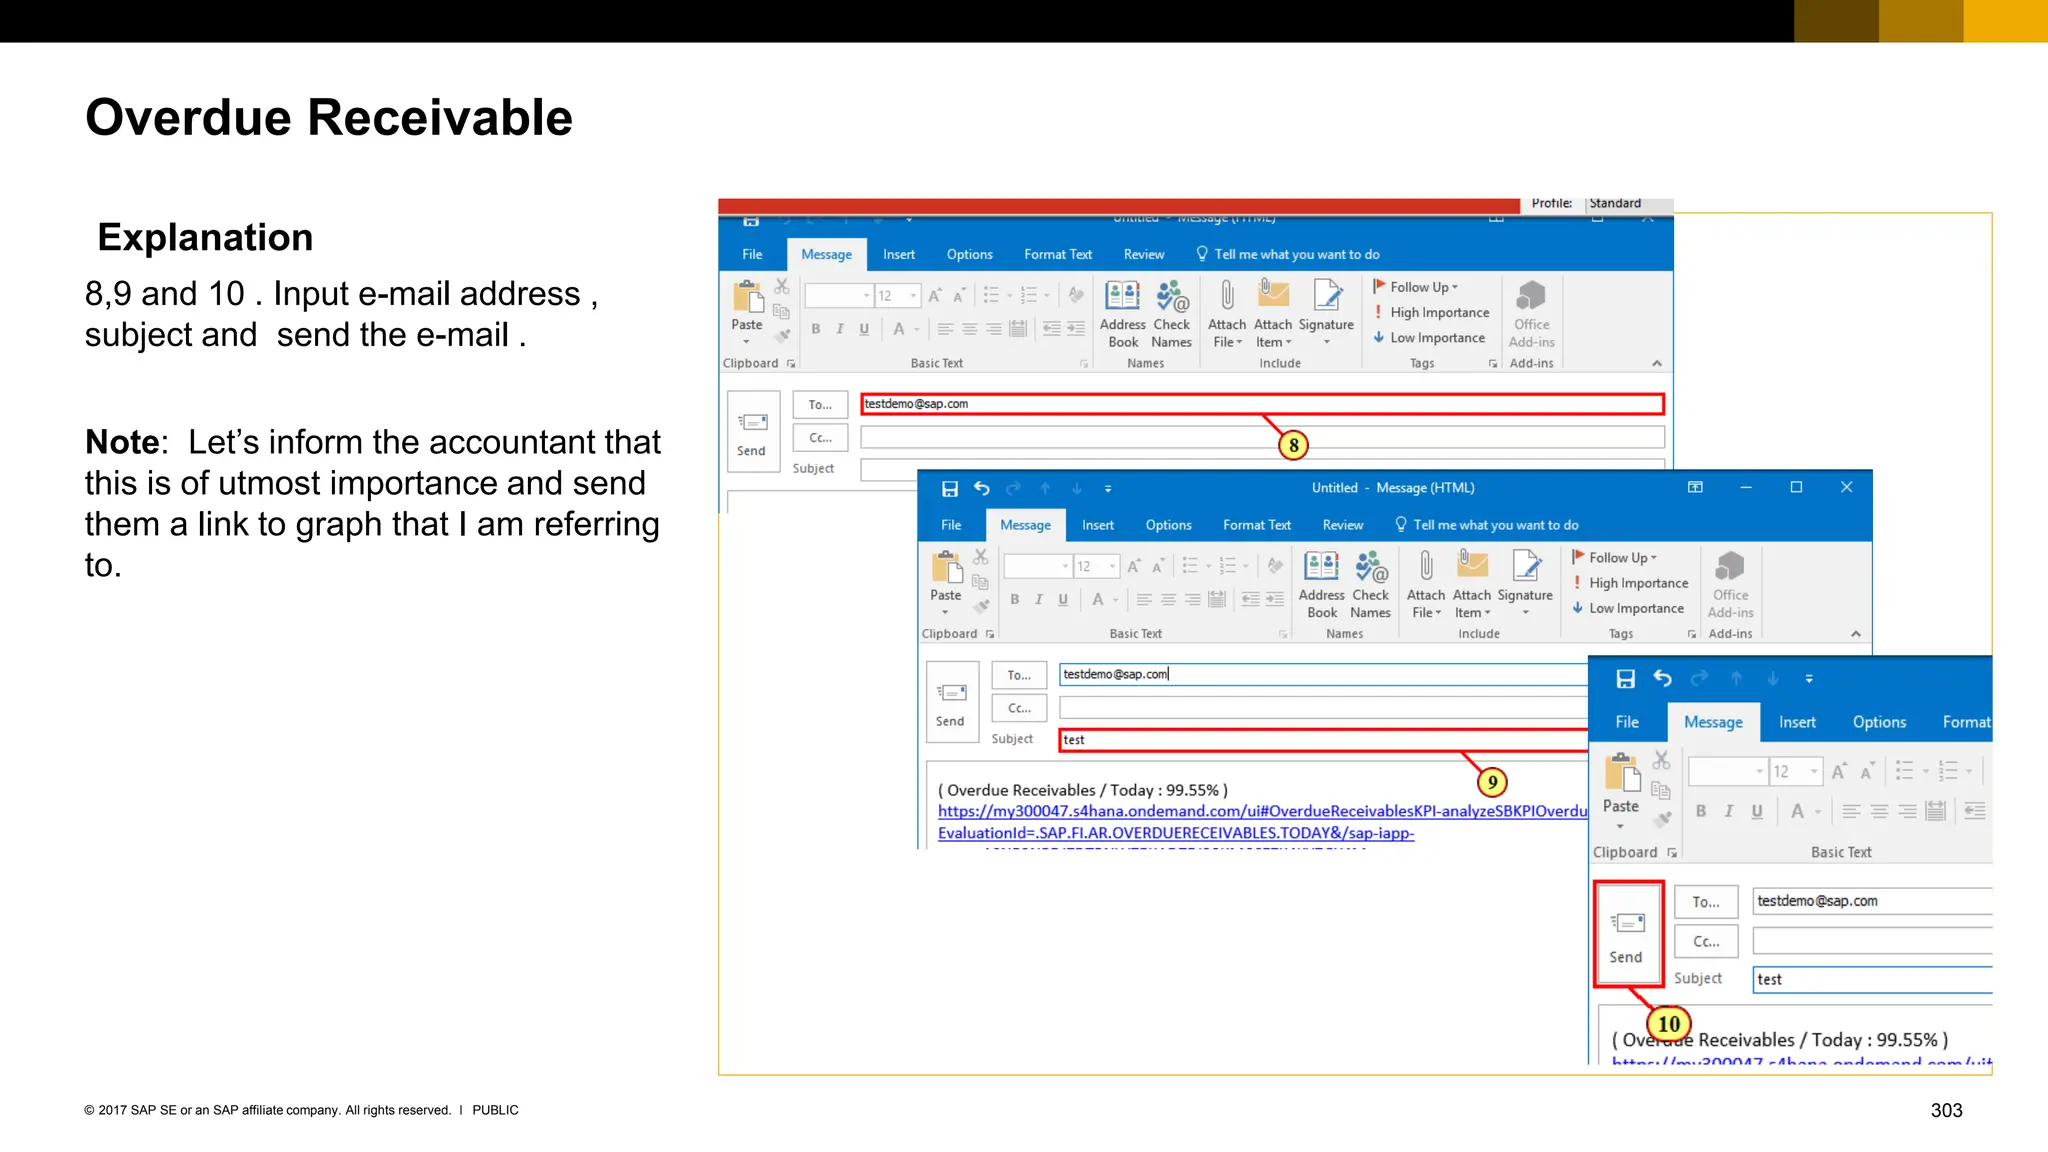Image resolution: width=2048 pixels, height=1152 pixels.
Task: Click Paste icon in middle window
Action: point(946,567)
